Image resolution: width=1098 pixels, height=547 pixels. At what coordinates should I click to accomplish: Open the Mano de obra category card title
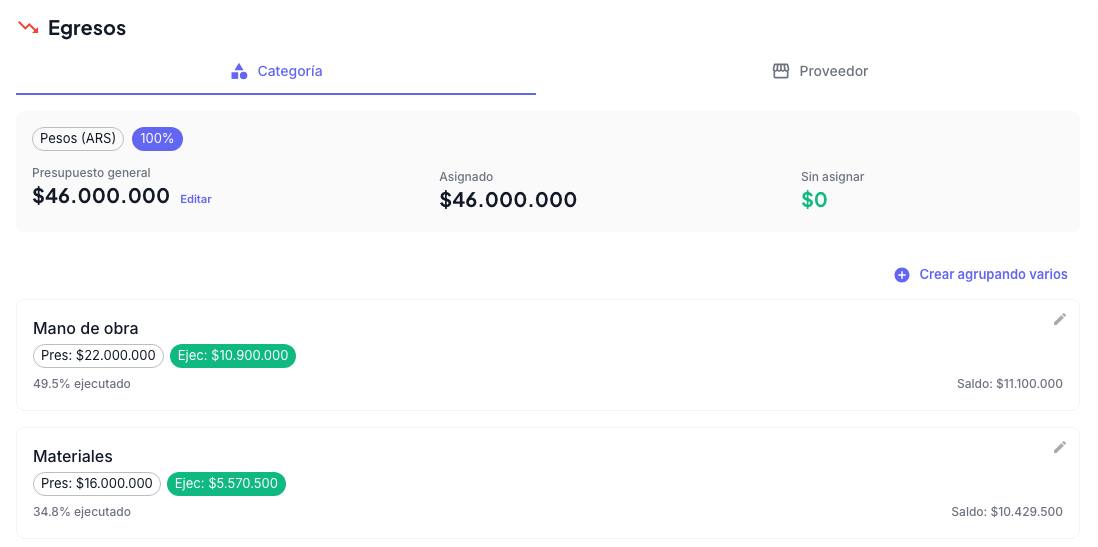[85, 328]
